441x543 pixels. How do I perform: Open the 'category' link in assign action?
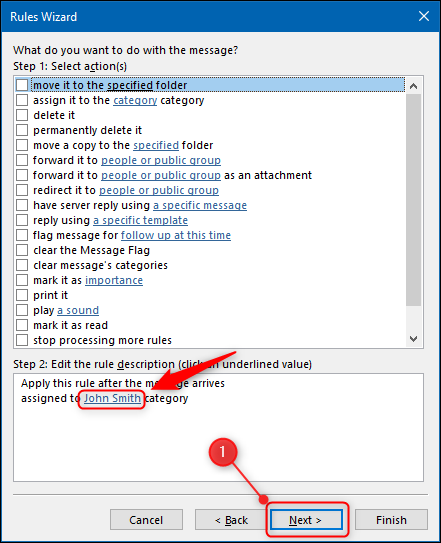135,100
